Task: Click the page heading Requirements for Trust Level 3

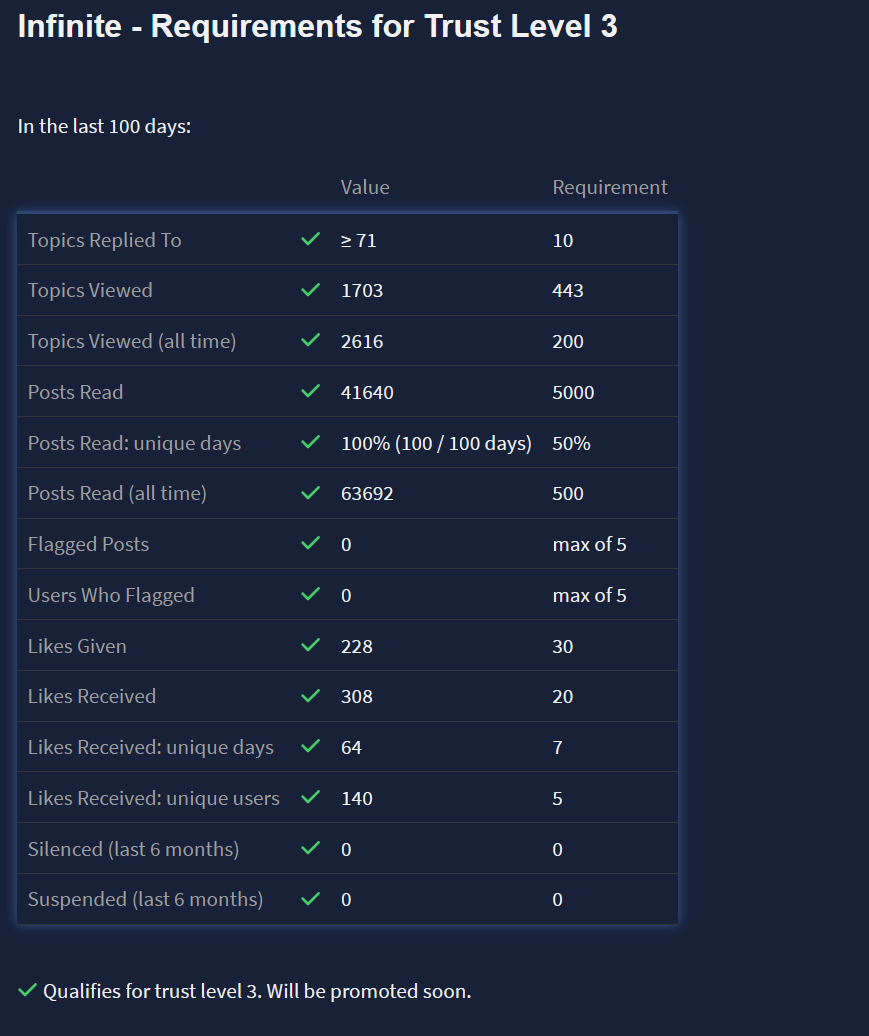Action: (x=317, y=27)
